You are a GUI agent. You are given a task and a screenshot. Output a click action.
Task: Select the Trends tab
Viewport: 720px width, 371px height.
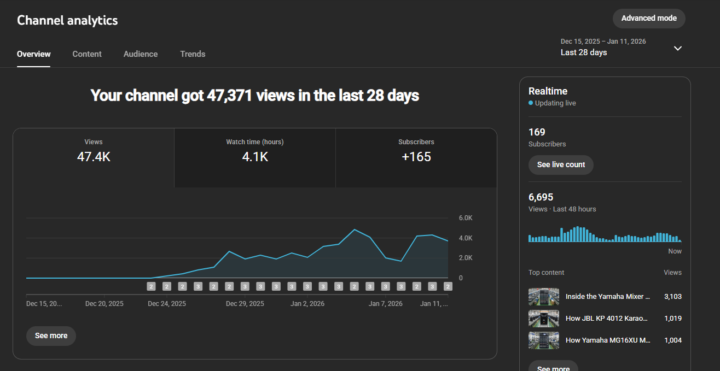click(192, 54)
